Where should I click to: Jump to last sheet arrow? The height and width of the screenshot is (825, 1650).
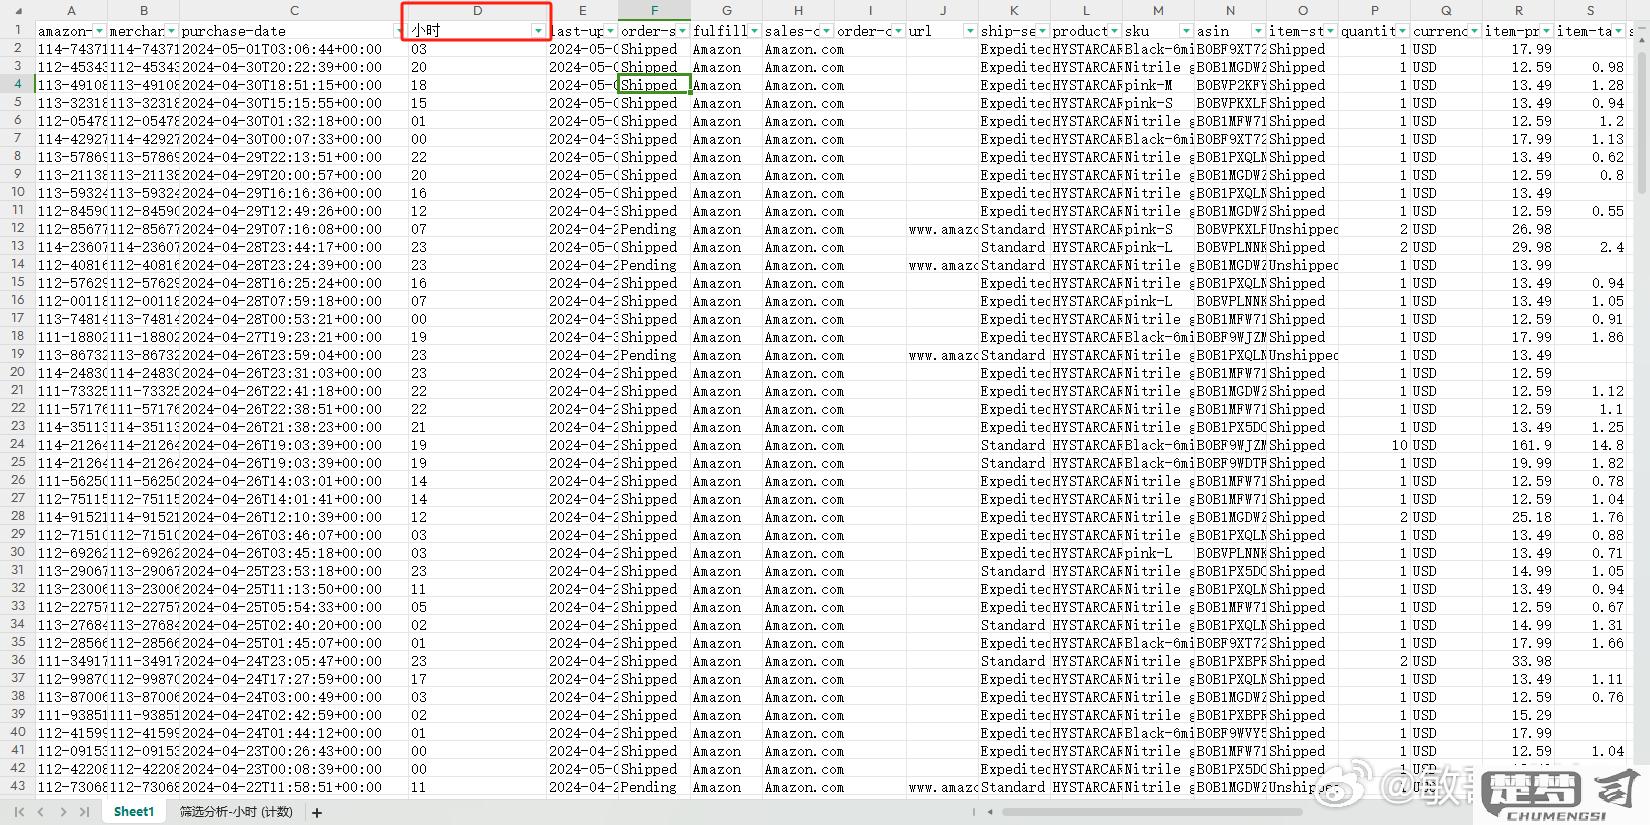coord(84,812)
